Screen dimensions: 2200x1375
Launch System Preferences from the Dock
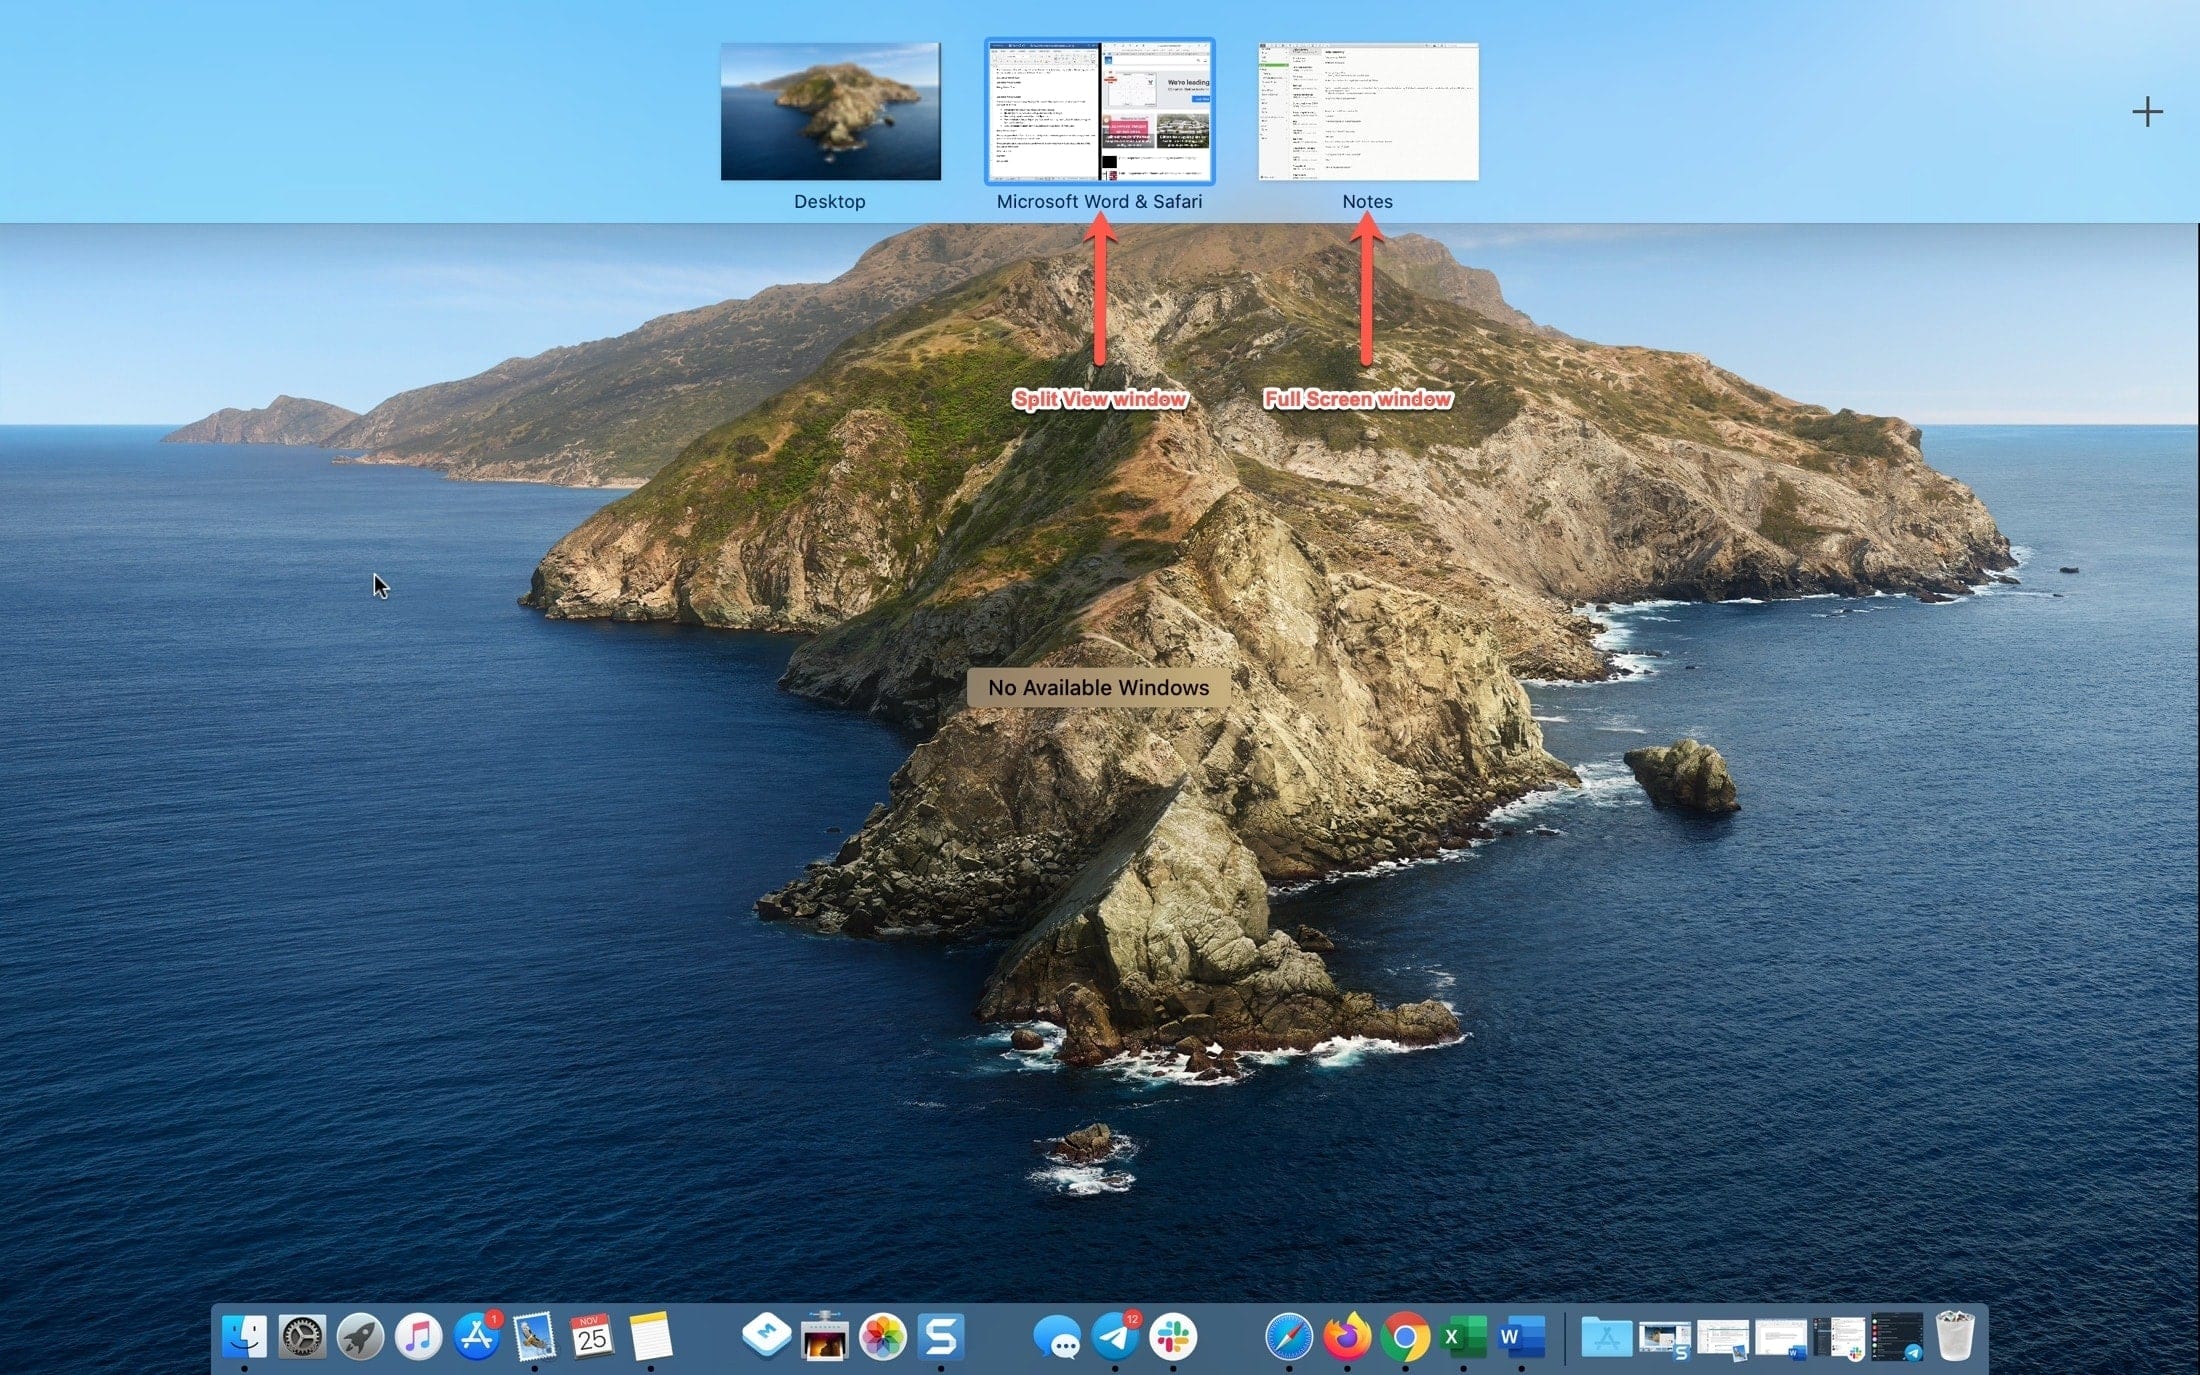click(302, 1336)
